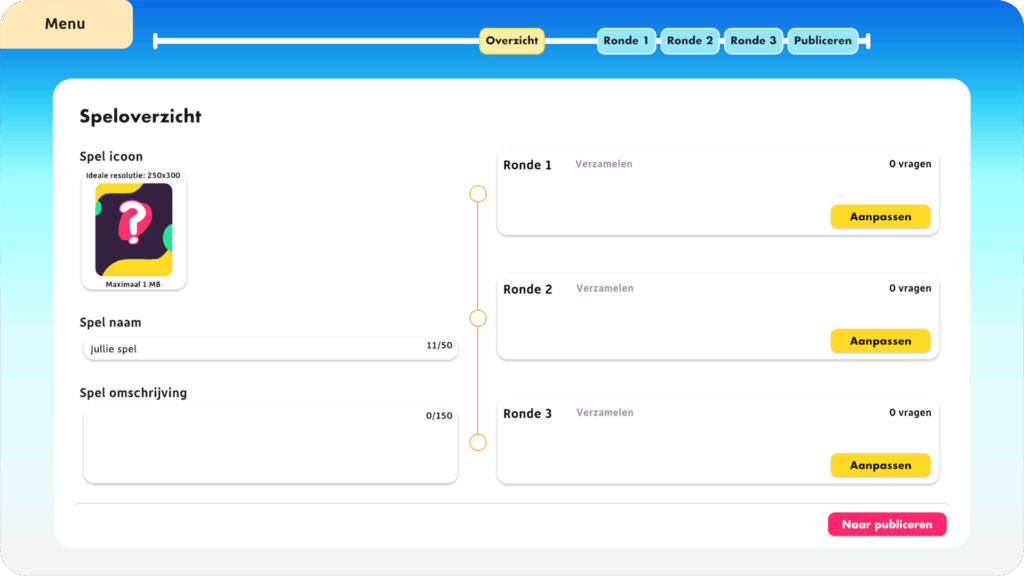
Task: Click Verzamelen label in Ronde 3 card
Action: (604, 412)
